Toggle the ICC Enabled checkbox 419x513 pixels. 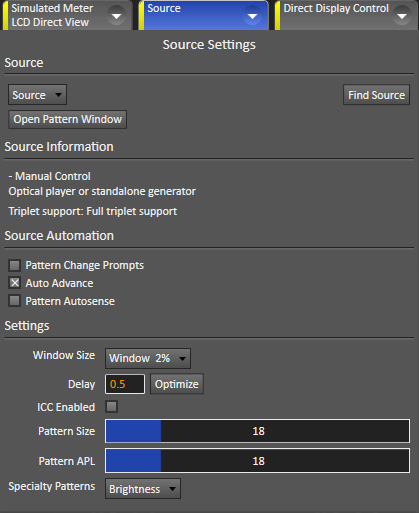111,407
